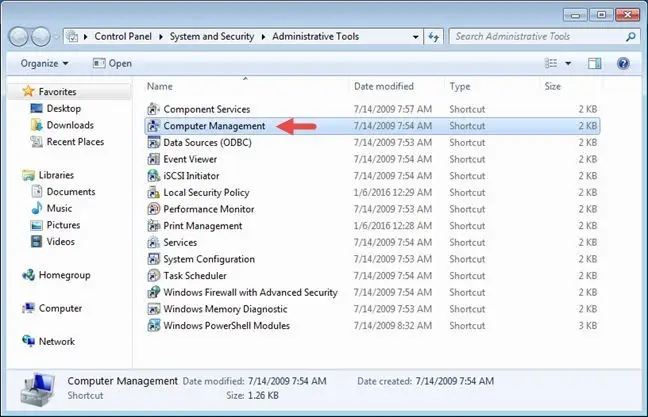Open the Organize dropdown menu
The height and width of the screenshot is (417, 648).
(x=44, y=63)
